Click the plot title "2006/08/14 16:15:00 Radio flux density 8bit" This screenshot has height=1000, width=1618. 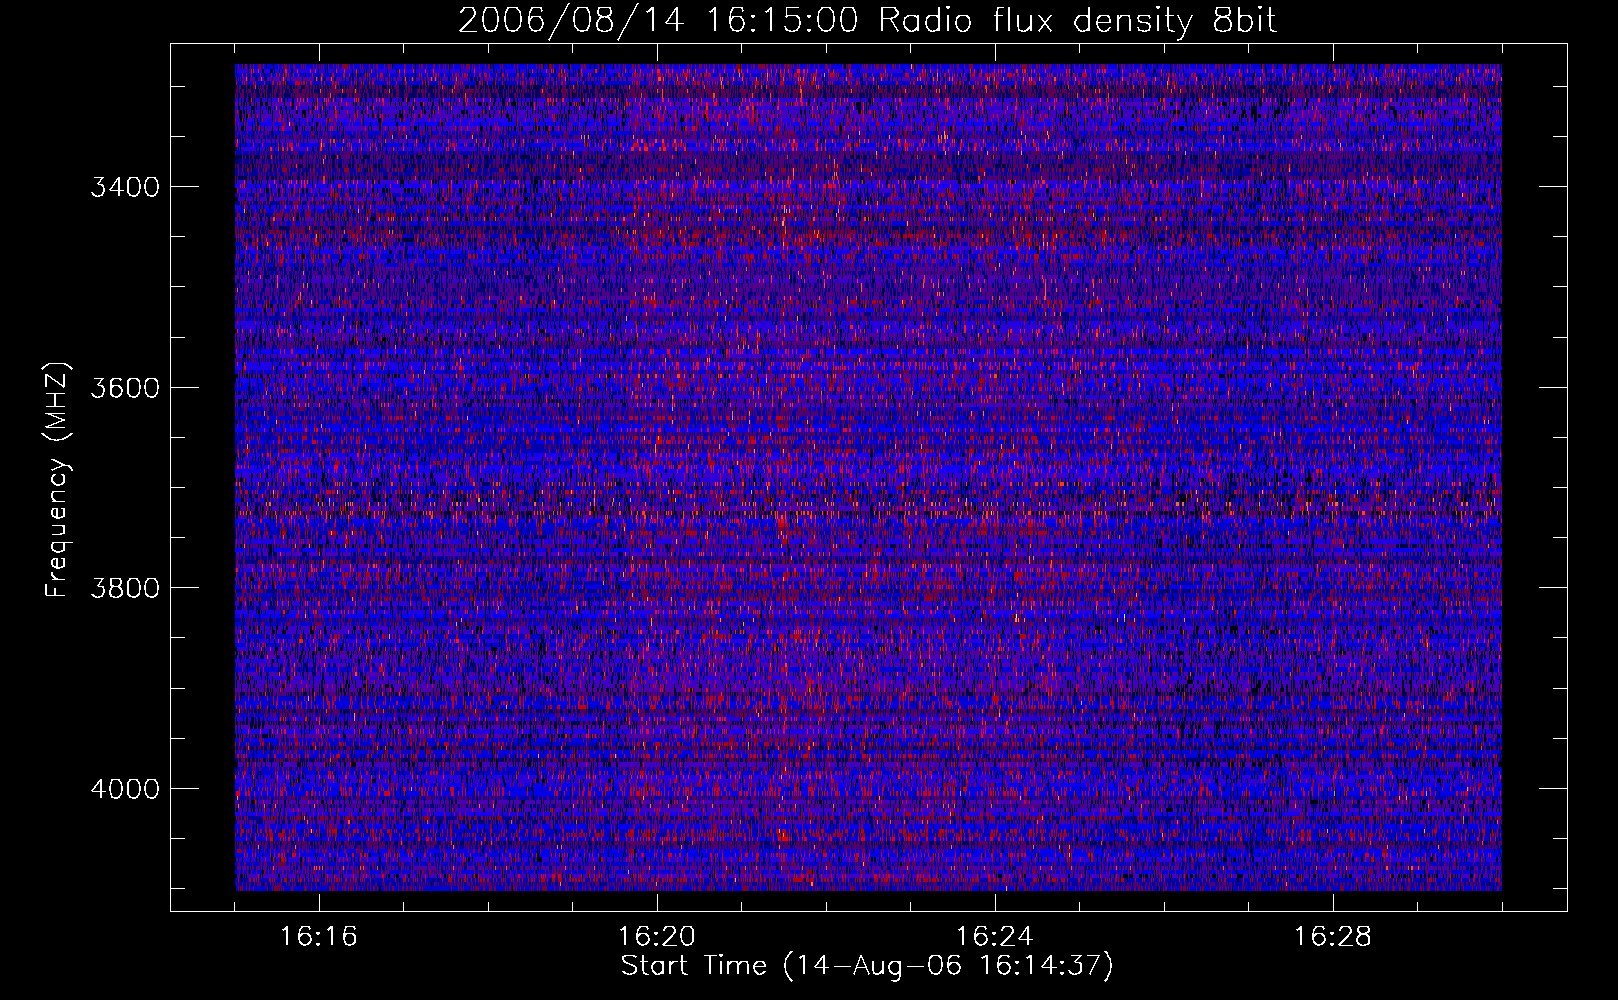tap(868, 21)
